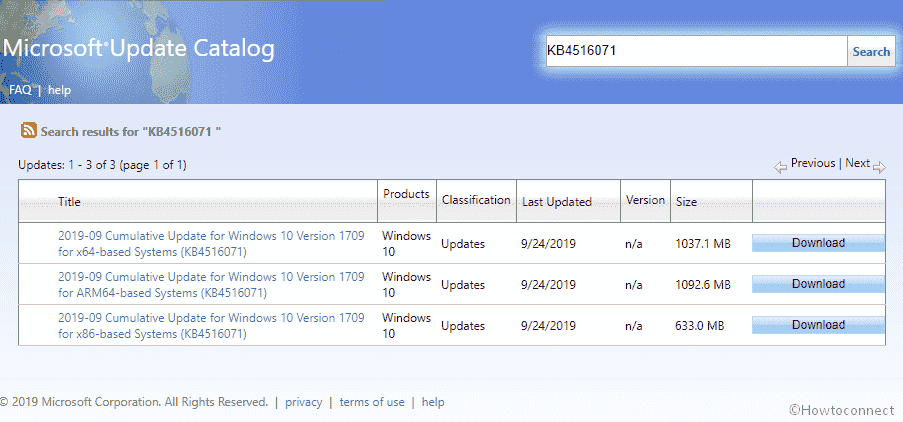Open the help link in header

[x=59, y=90]
